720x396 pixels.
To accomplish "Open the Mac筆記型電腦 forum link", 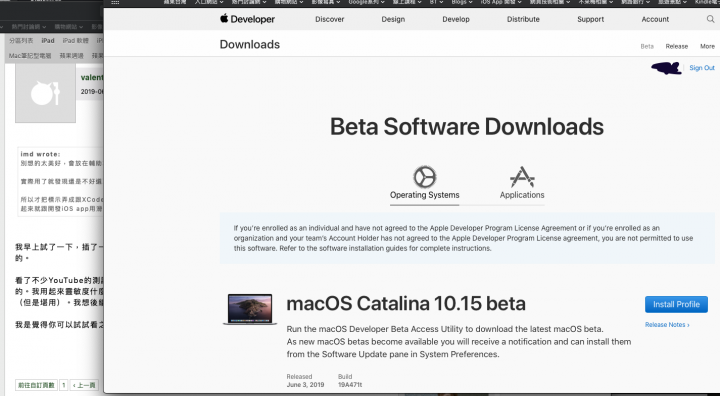I will 30,56.
